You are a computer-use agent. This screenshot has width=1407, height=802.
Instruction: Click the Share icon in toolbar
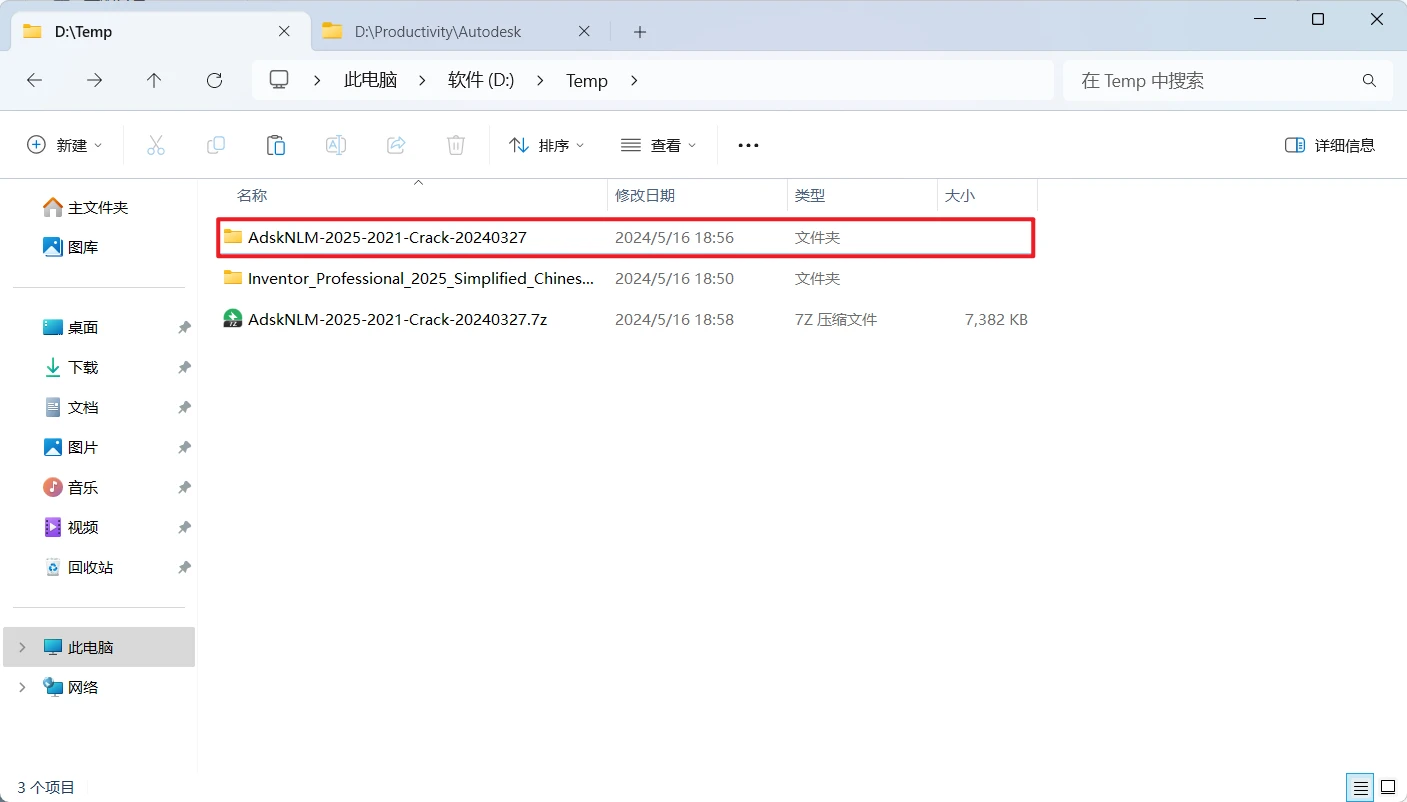coord(396,145)
